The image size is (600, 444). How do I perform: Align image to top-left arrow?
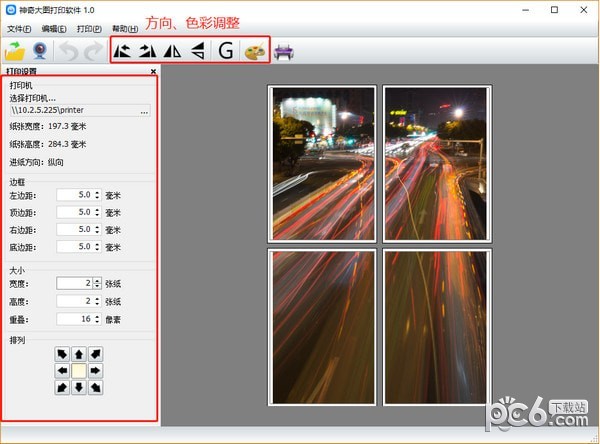pyautogui.click(x=62, y=354)
